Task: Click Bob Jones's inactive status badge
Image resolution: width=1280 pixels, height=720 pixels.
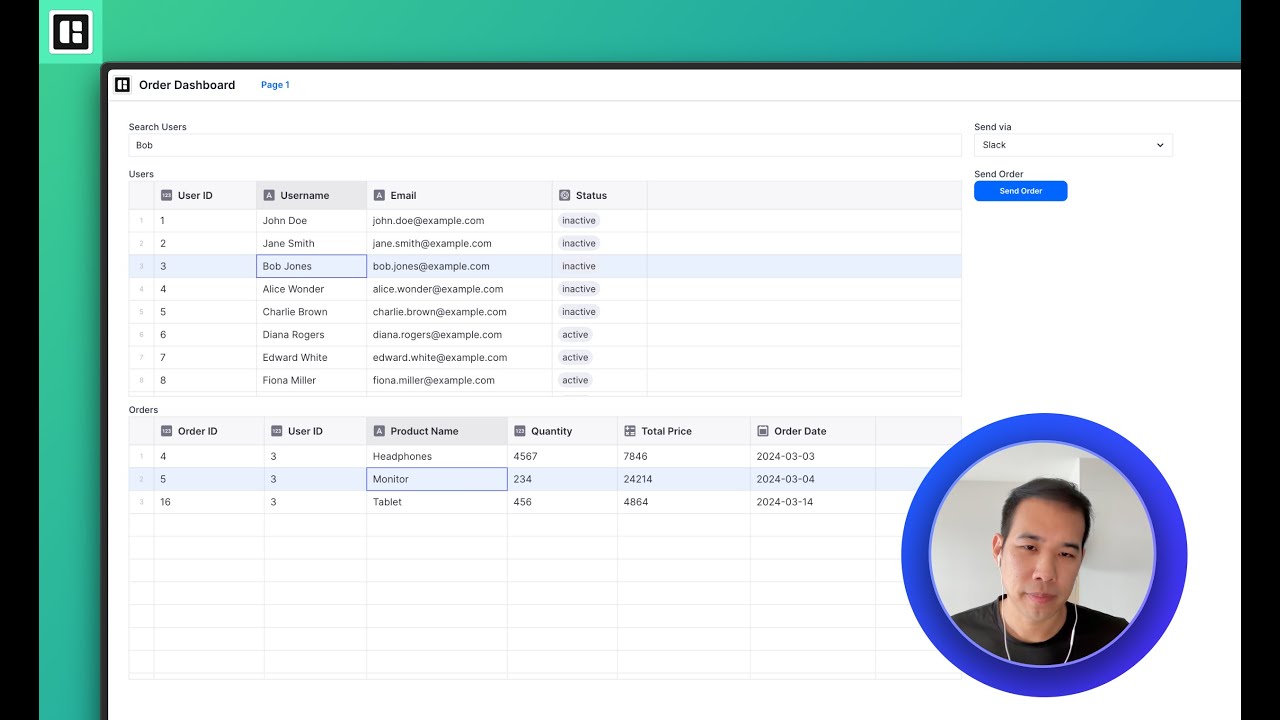Action: coord(579,266)
